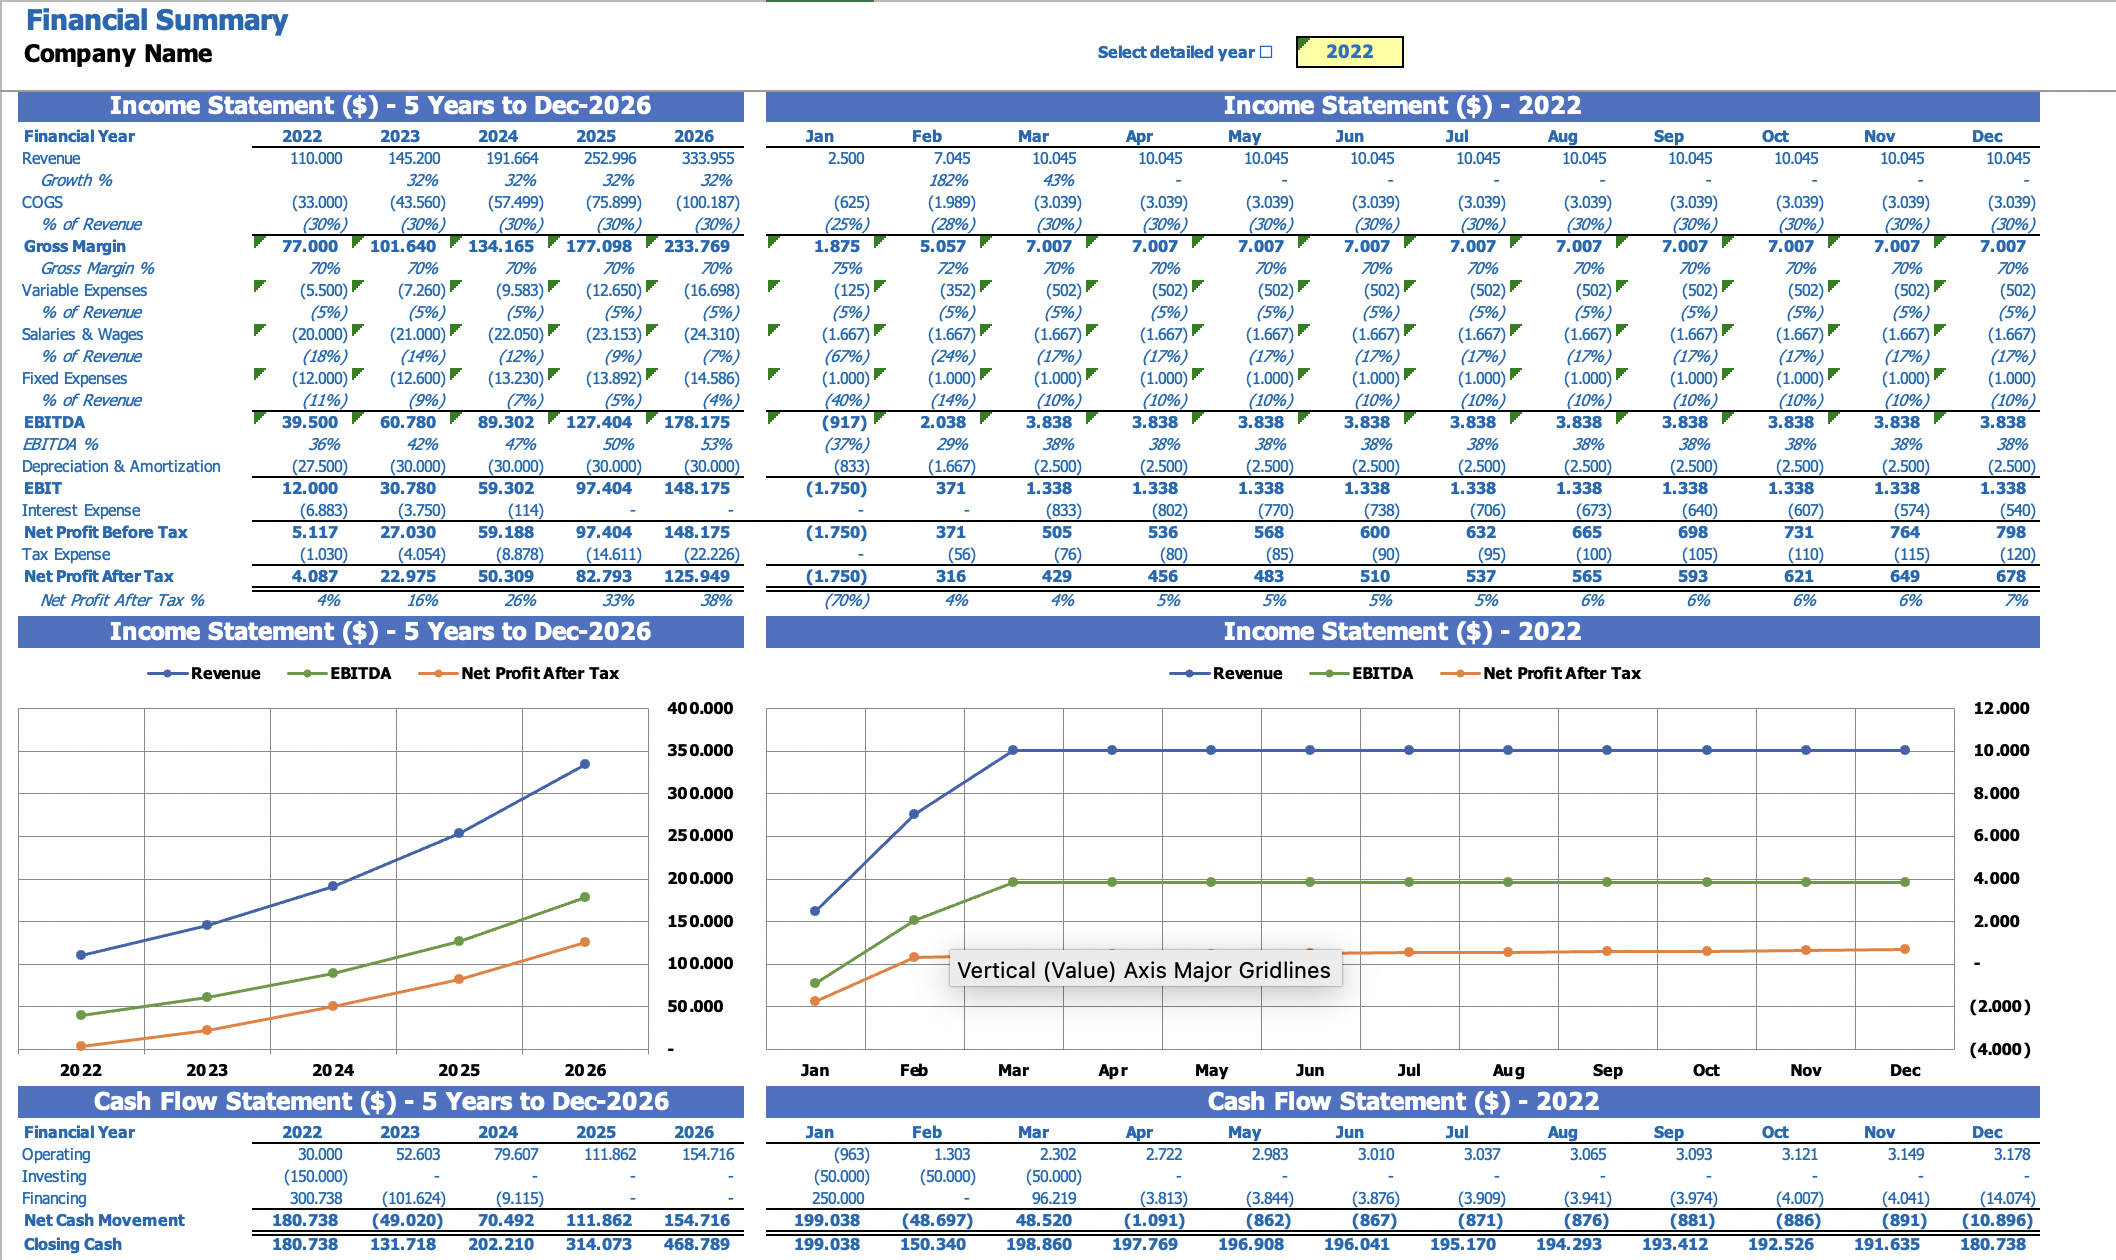
Task: Select the 'Income Statement ($) - 2022' table header banner
Action: 1402,106
